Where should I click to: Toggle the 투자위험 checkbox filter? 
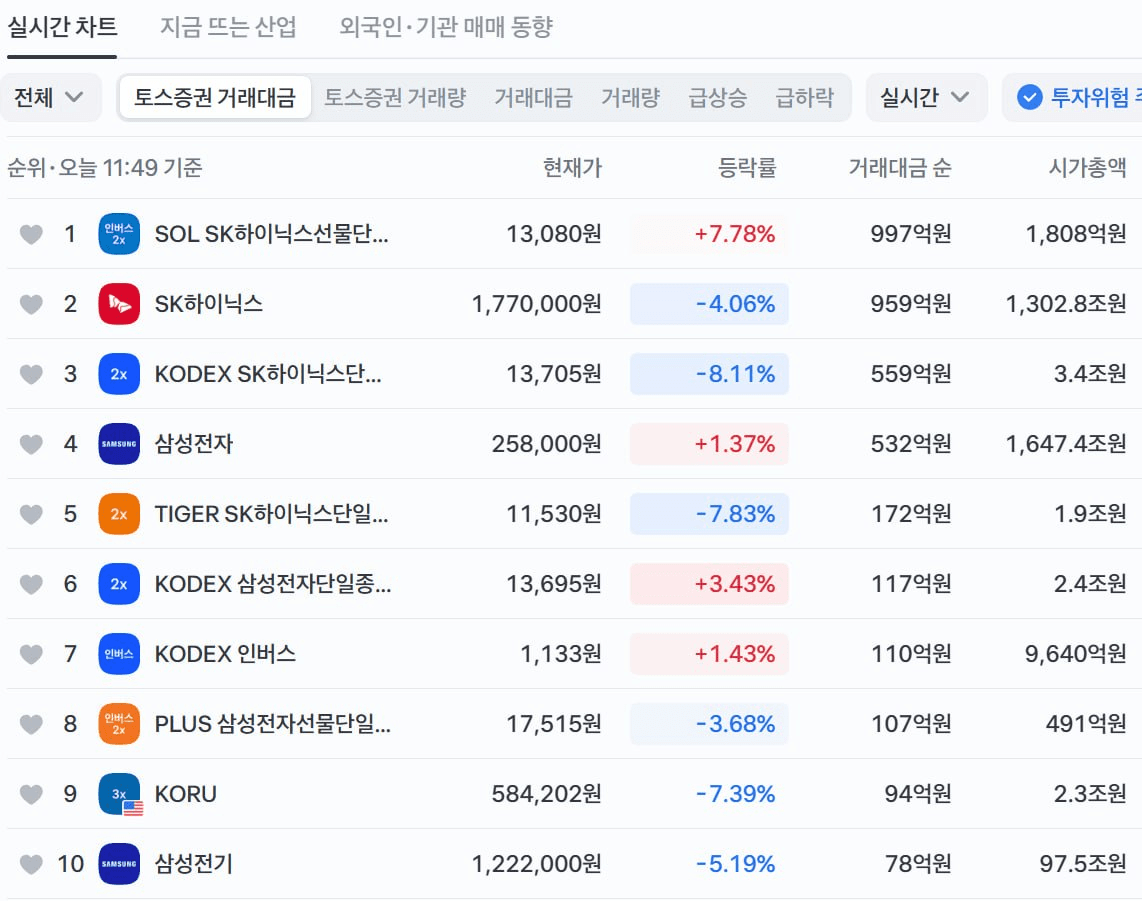(1029, 97)
